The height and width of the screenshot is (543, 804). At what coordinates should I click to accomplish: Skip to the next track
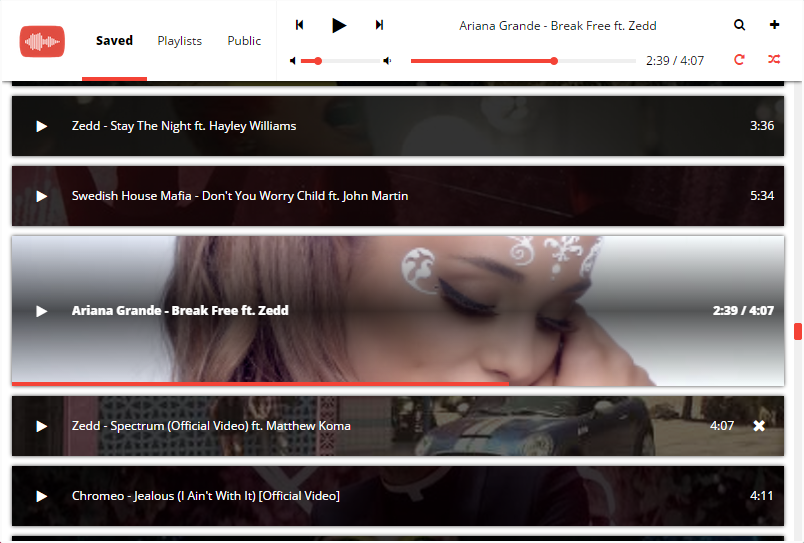pos(379,25)
